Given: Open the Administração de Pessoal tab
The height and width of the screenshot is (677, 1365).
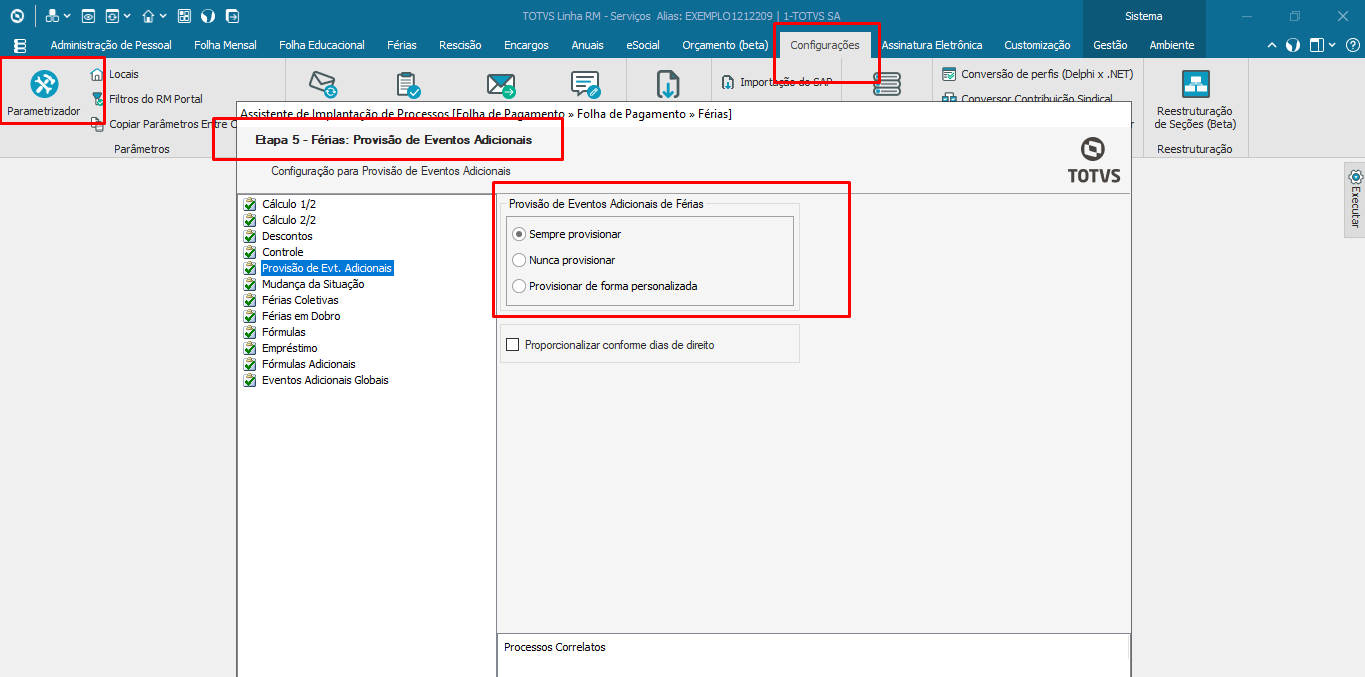Looking at the screenshot, I should (111, 45).
